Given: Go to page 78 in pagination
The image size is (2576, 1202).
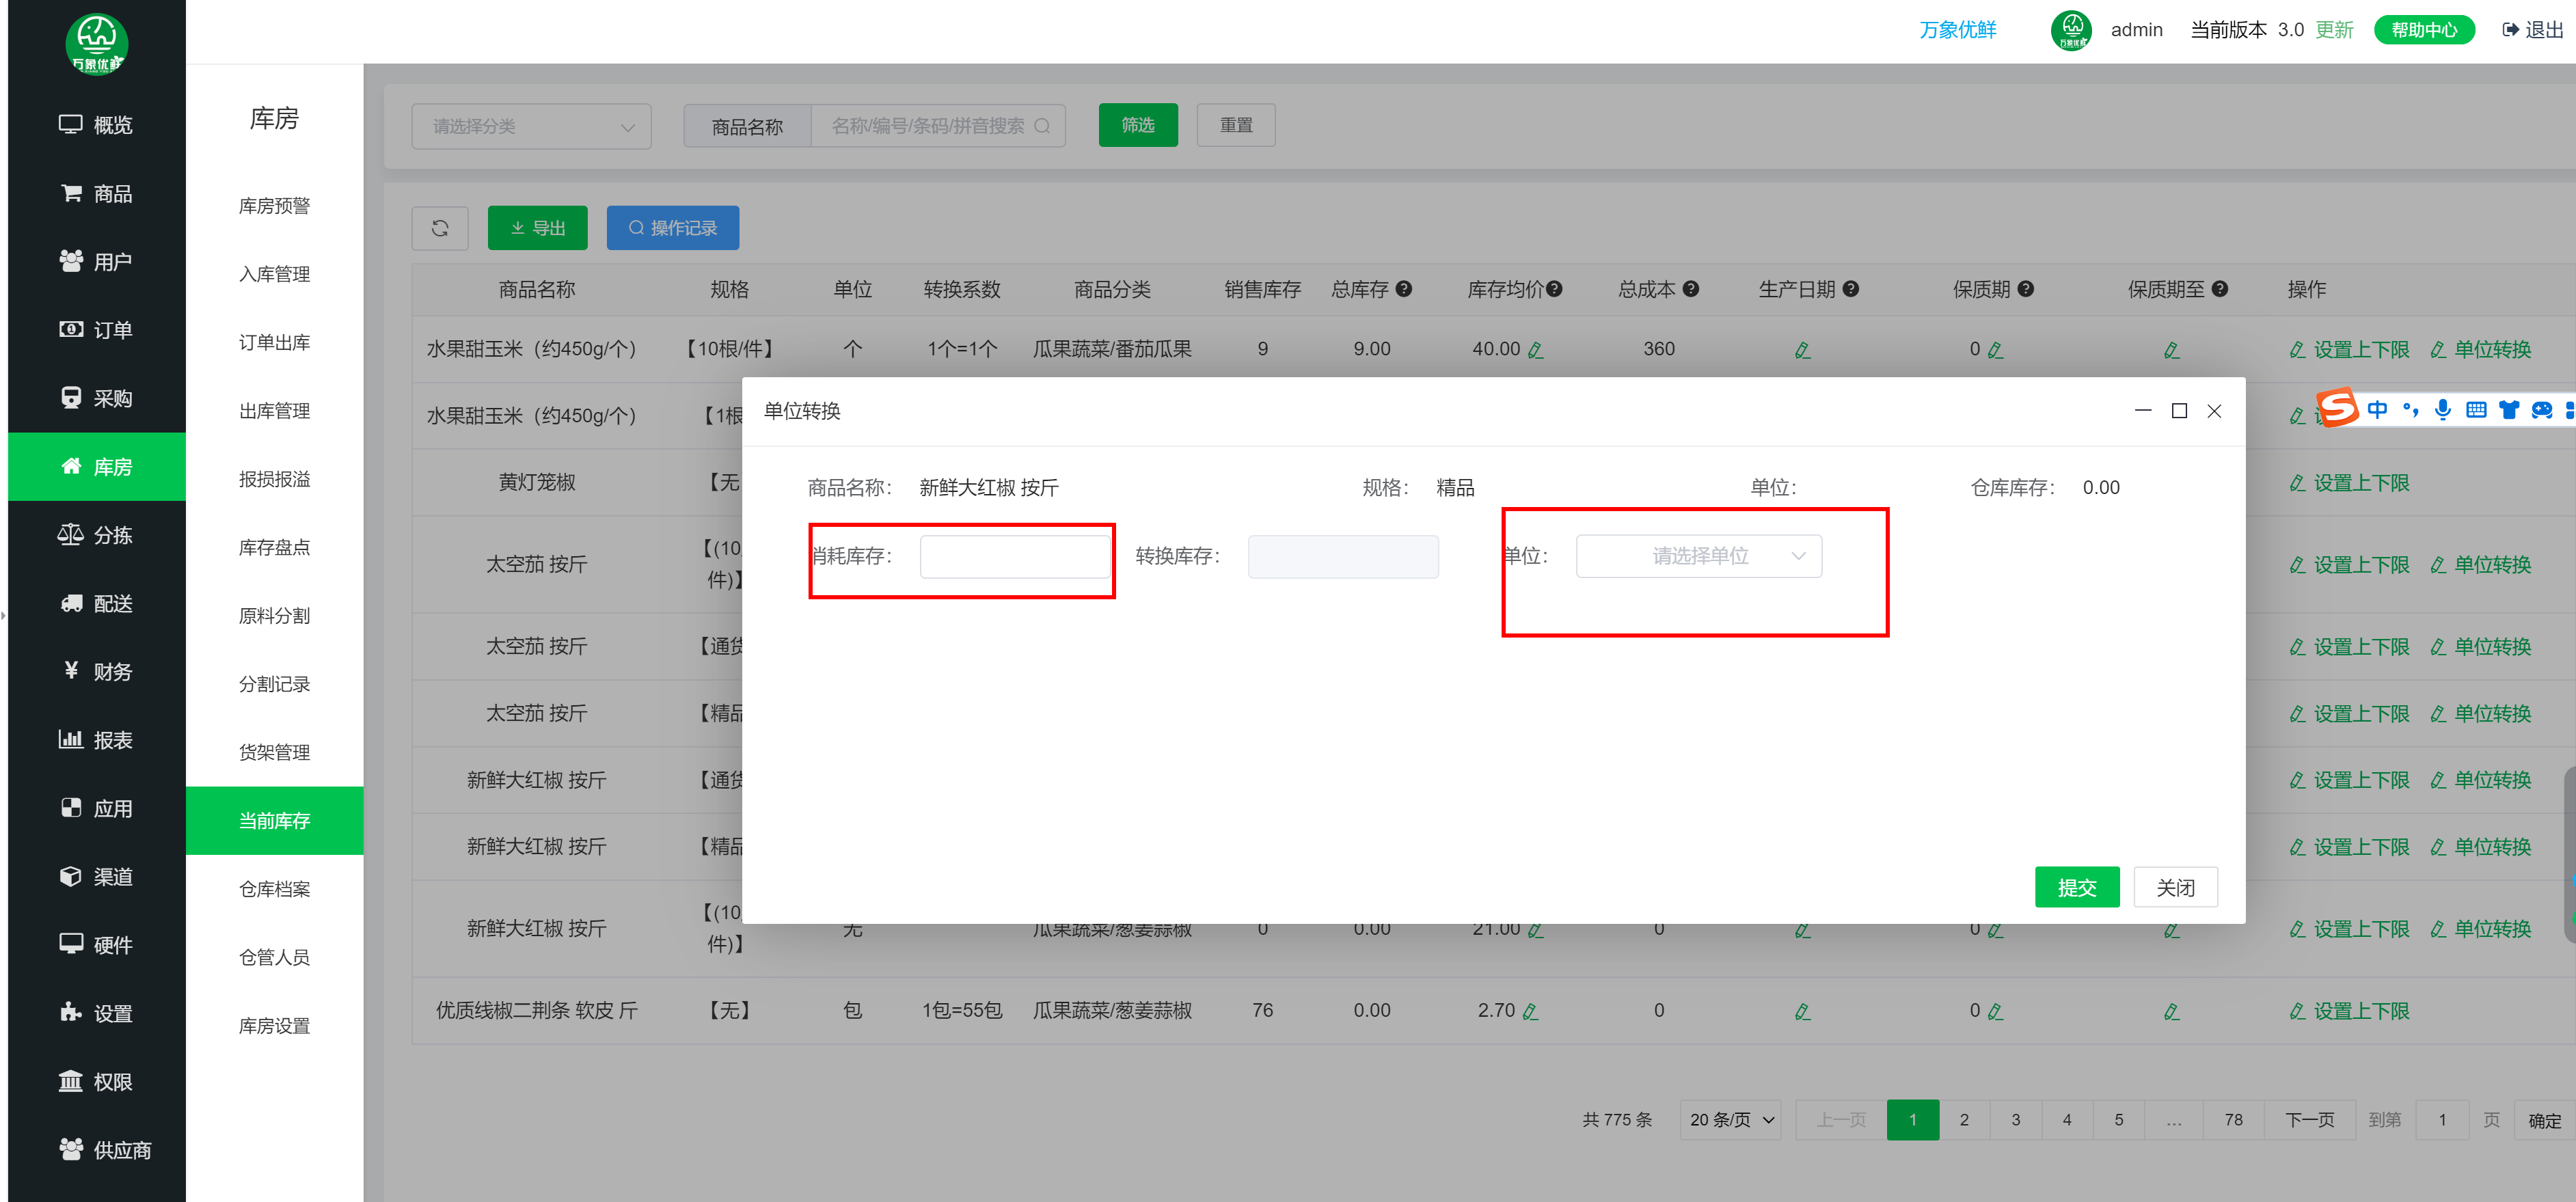Looking at the screenshot, I should pos(2233,1120).
